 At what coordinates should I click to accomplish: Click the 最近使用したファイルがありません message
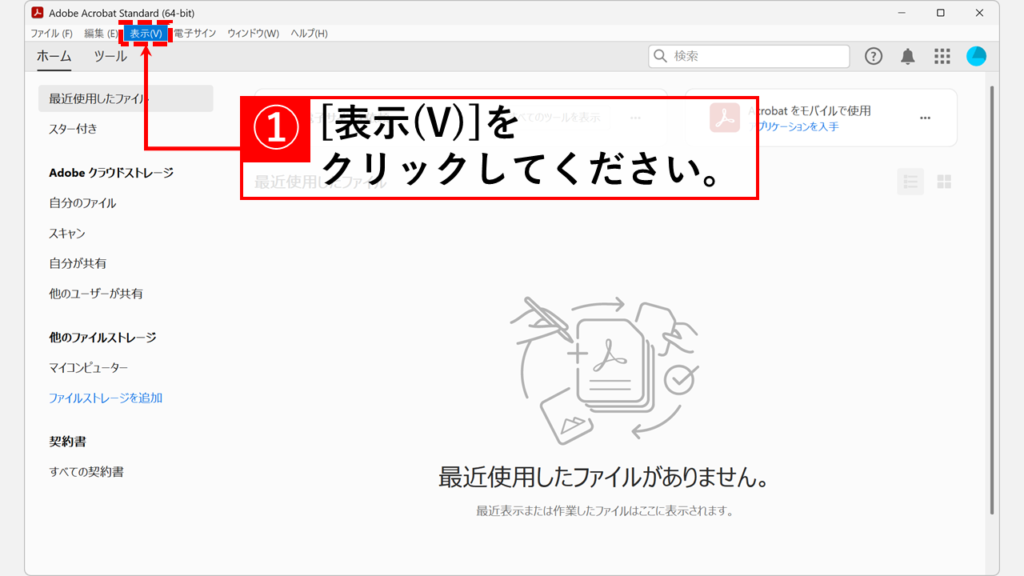[603, 477]
